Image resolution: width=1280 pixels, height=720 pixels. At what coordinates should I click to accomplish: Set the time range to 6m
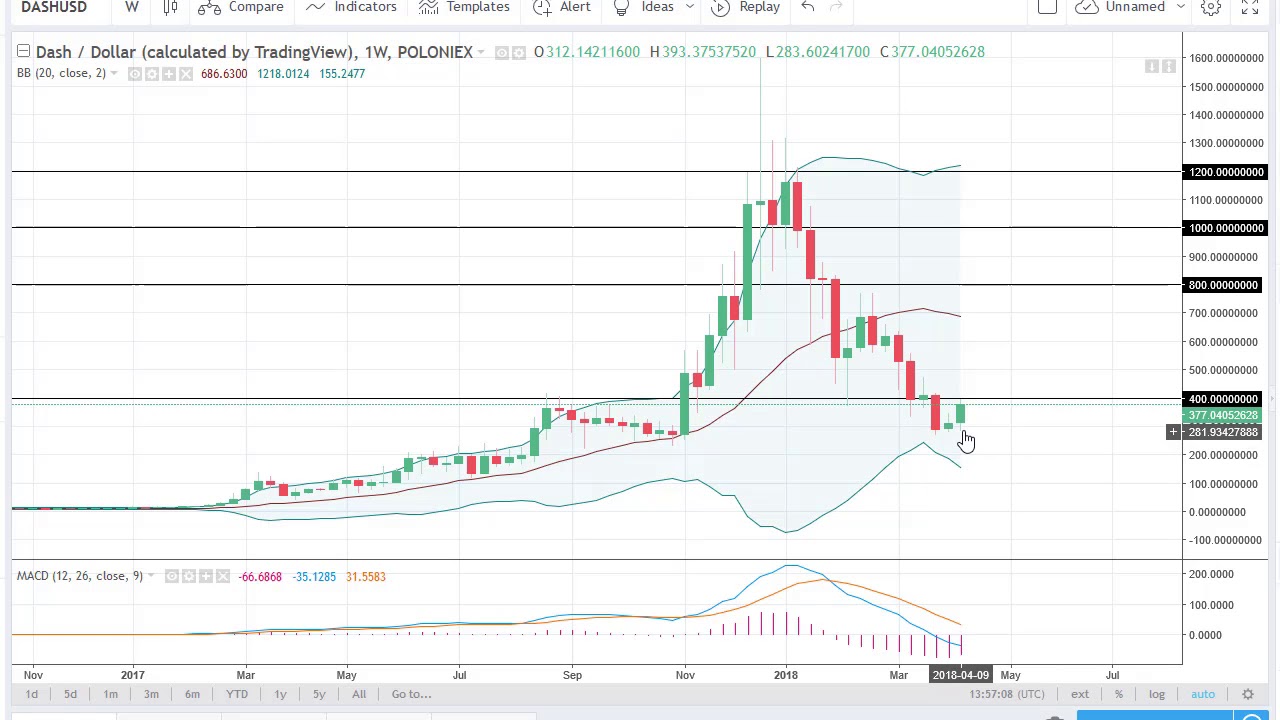coord(192,694)
